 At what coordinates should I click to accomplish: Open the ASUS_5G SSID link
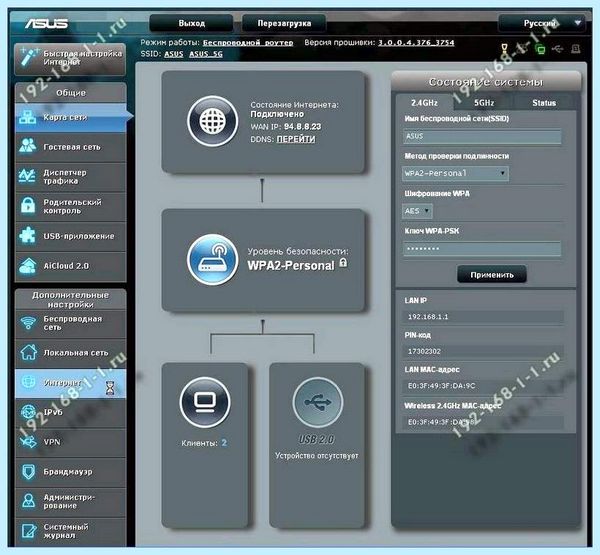tap(205, 54)
